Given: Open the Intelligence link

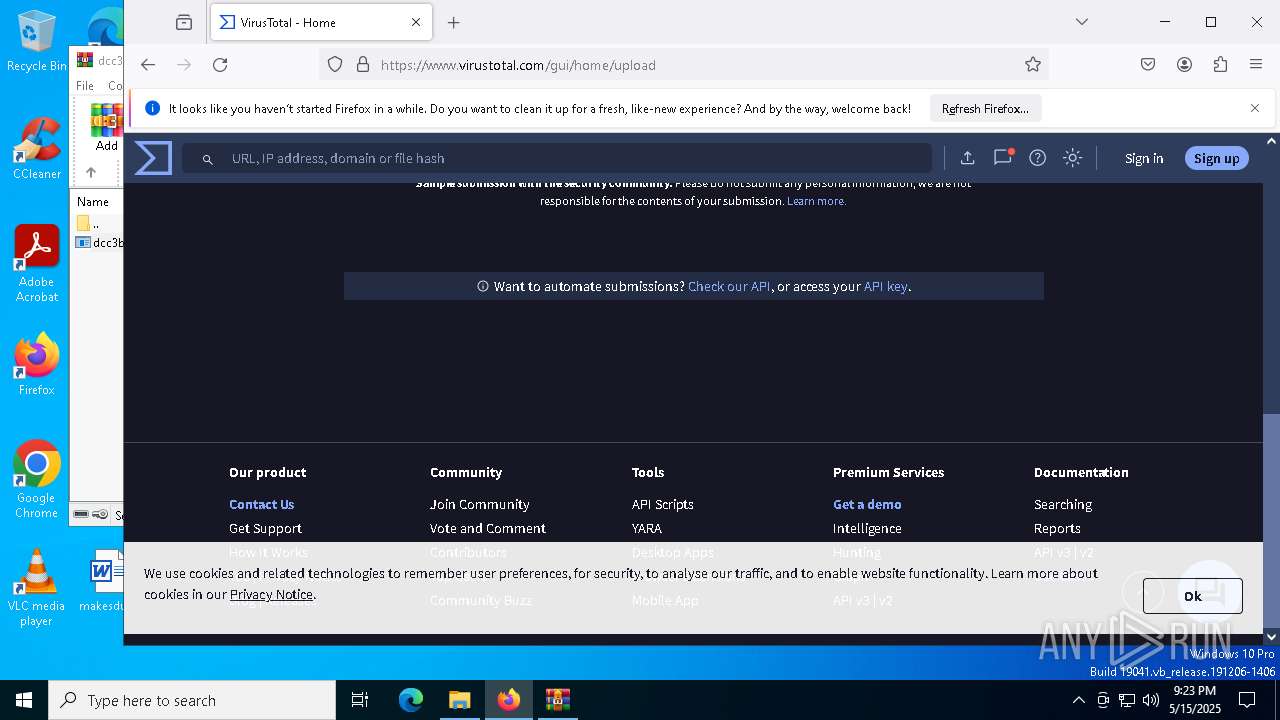Looking at the screenshot, I should [x=867, y=528].
